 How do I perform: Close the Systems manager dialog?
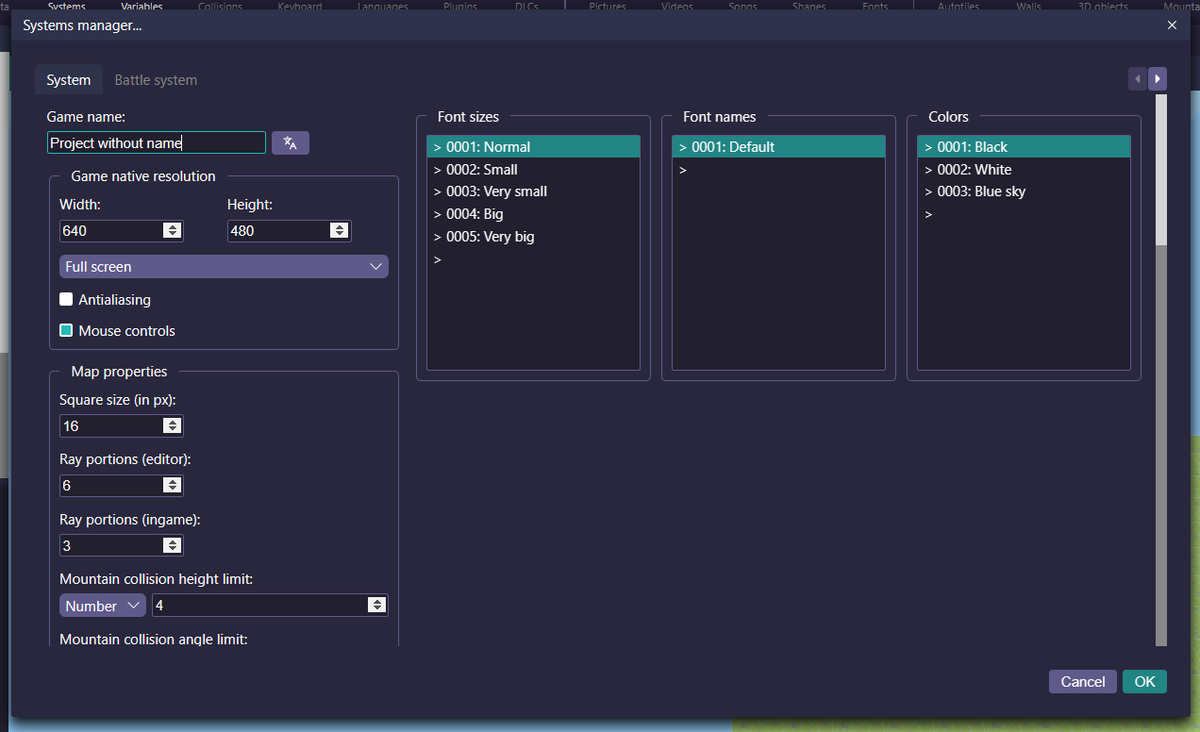point(1172,25)
